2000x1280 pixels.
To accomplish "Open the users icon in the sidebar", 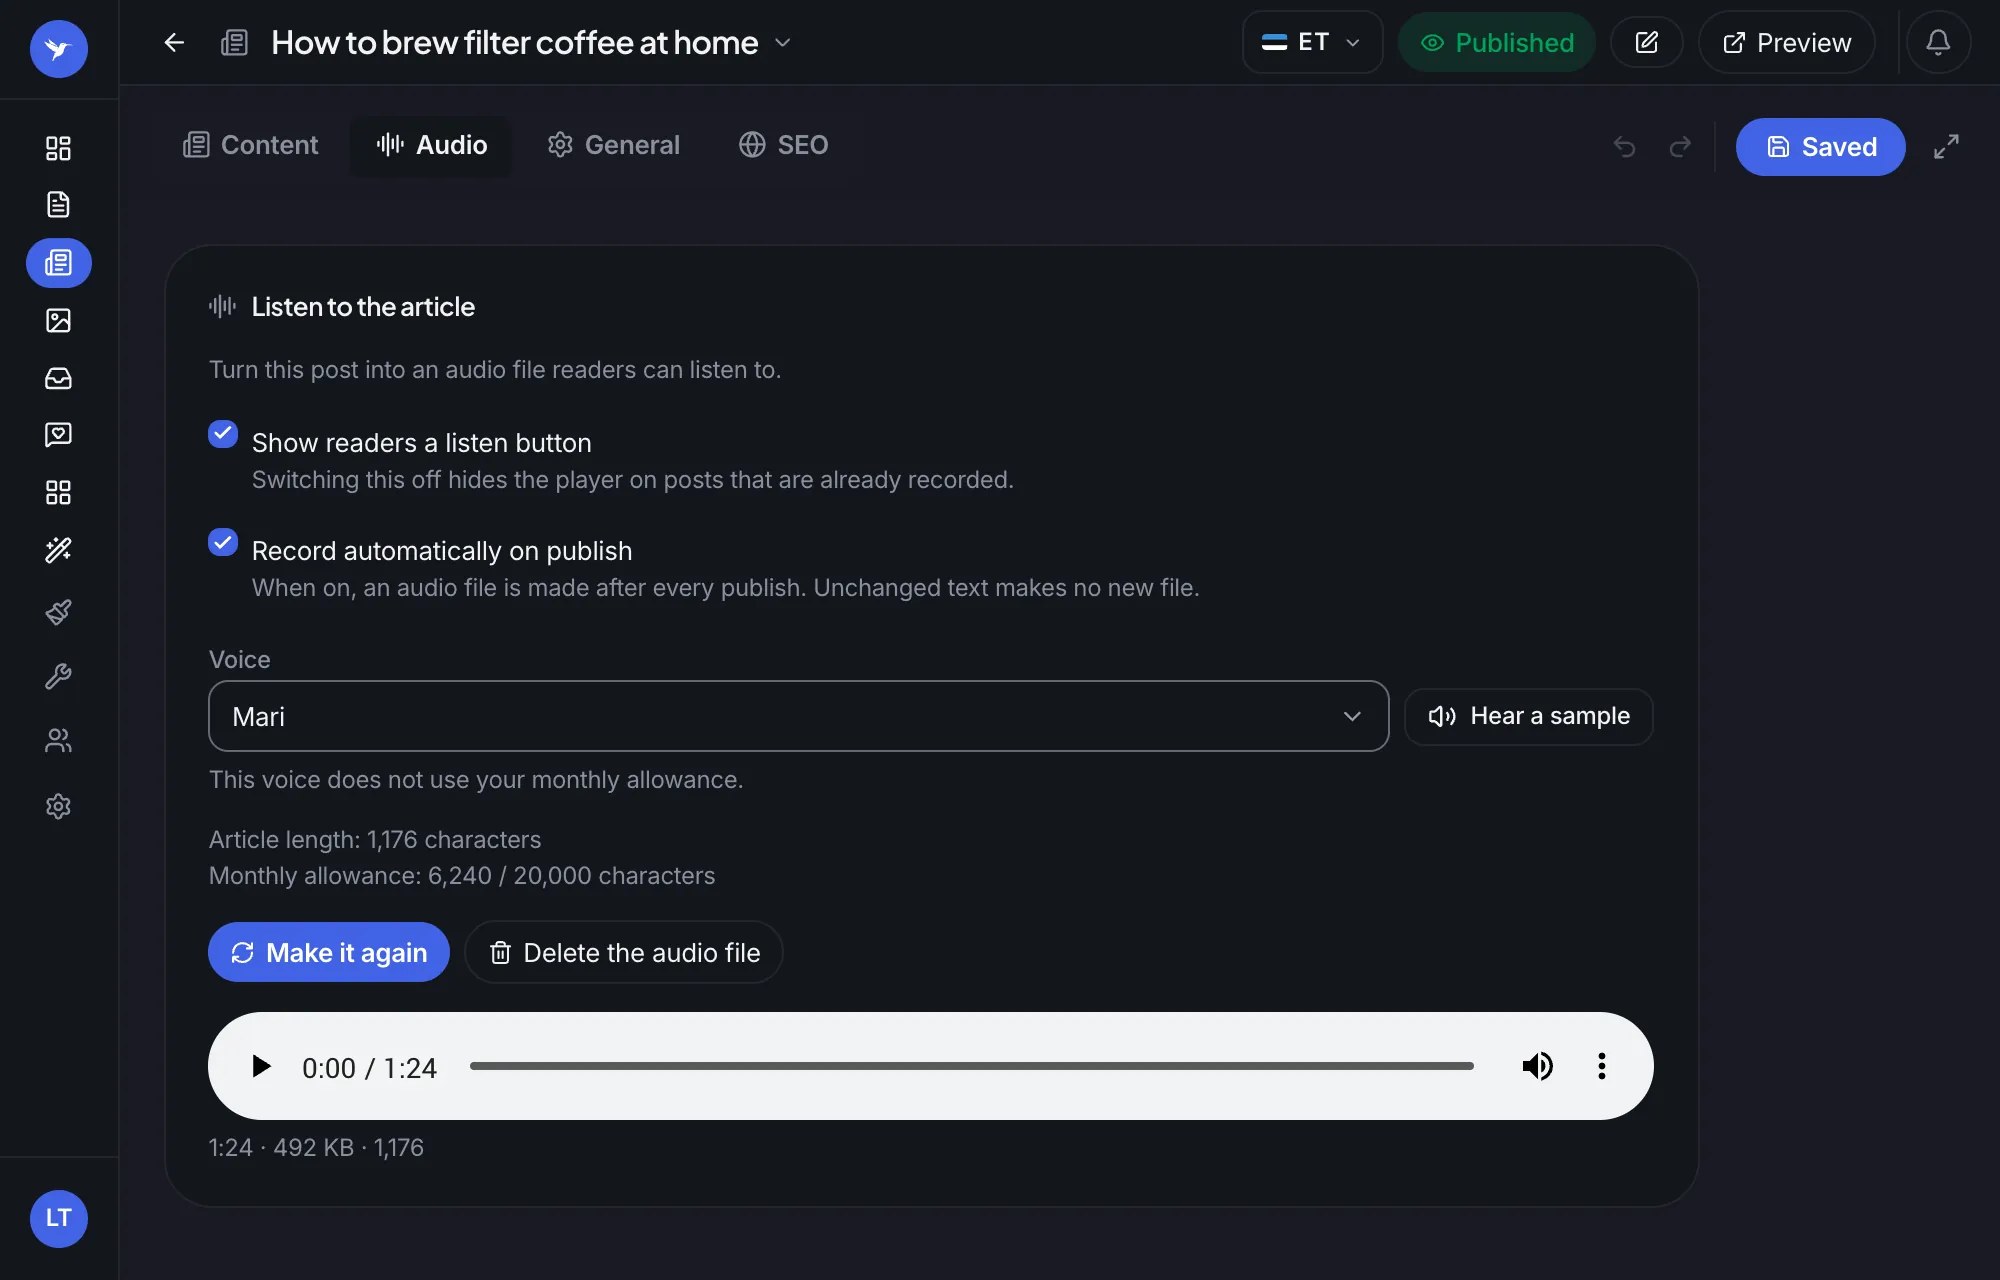I will point(59,741).
